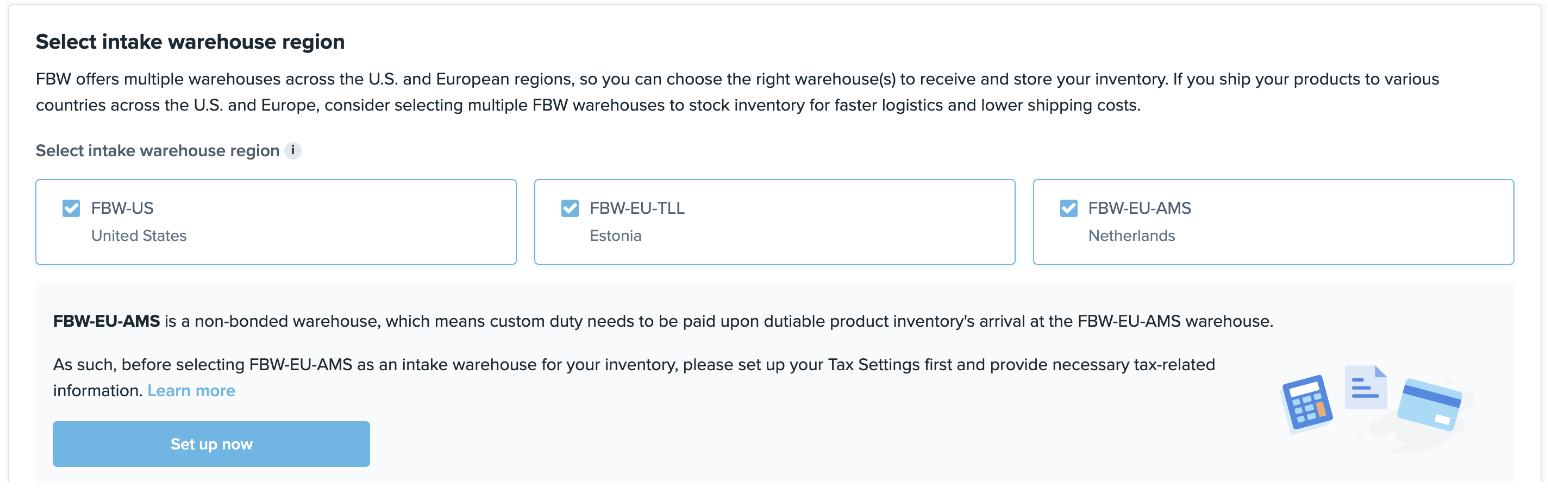Select the FBW-EU-AMS Netherlands card
This screenshot has height=492, width=1548.
point(1273,222)
